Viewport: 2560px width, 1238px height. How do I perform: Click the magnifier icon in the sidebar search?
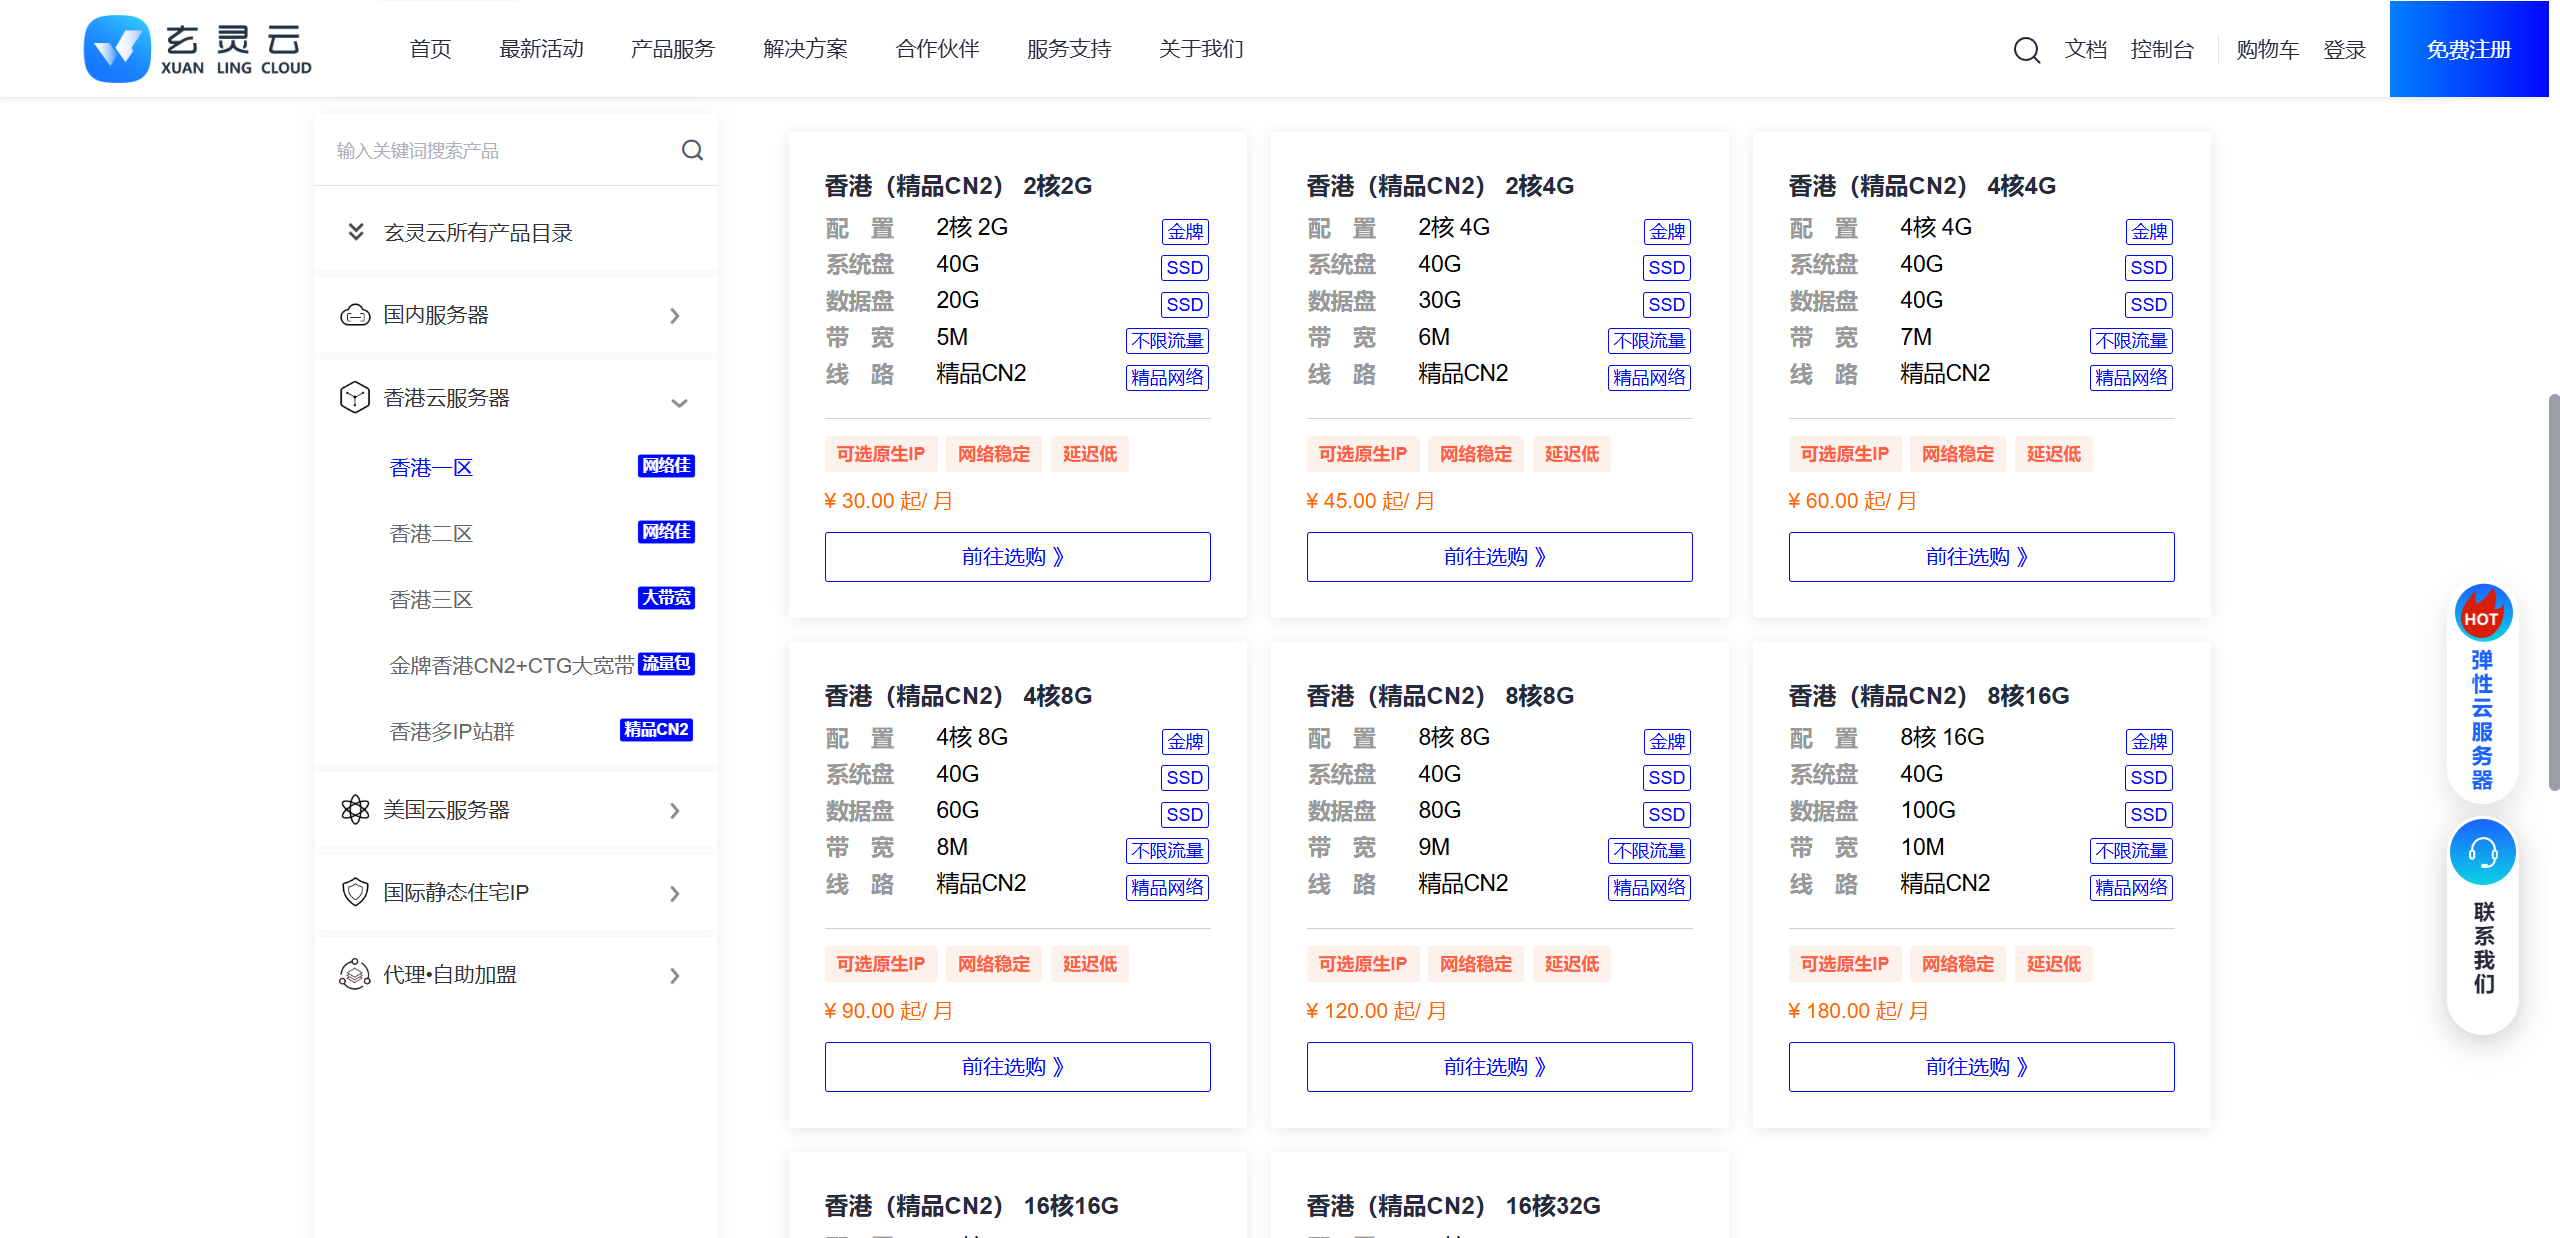[x=692, y=150]
